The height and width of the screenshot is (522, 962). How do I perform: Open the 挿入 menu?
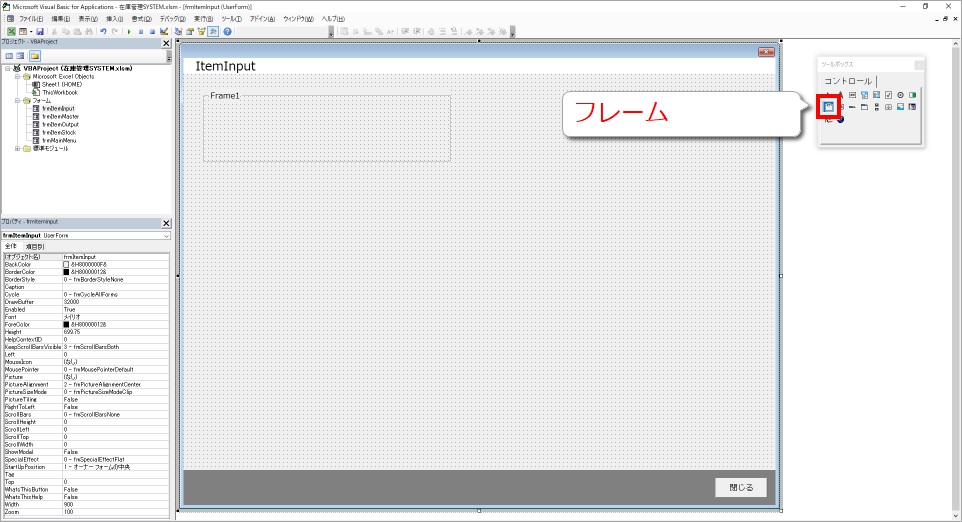point(114,19)
